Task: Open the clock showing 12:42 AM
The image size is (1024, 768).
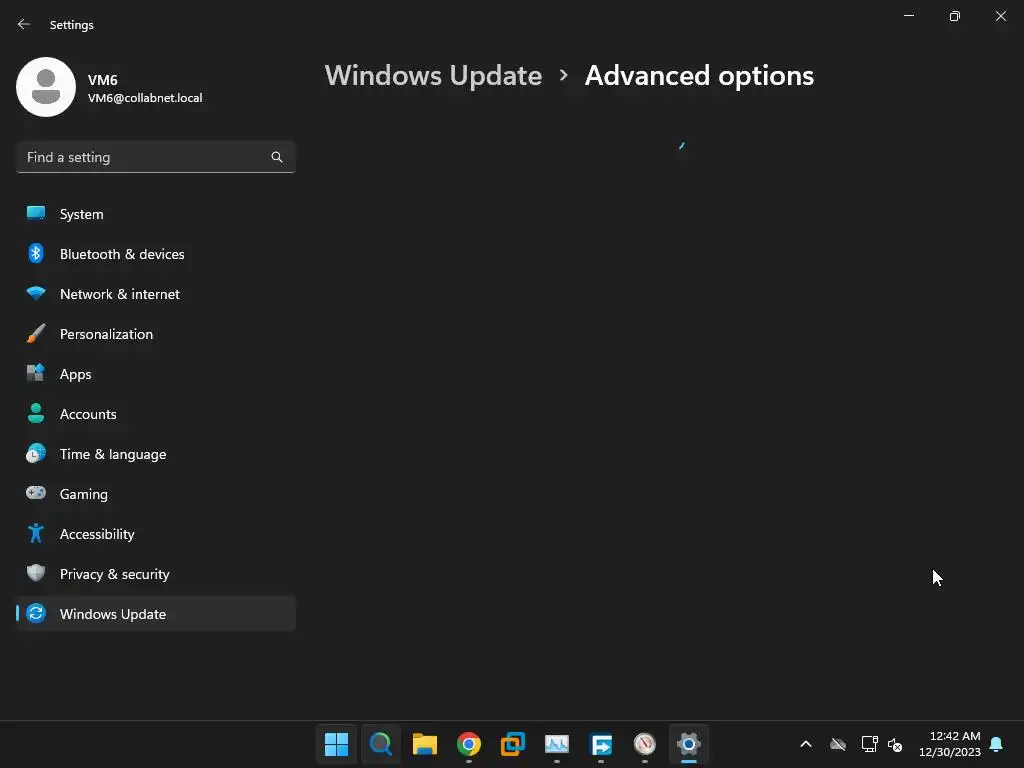Action: 950,744
